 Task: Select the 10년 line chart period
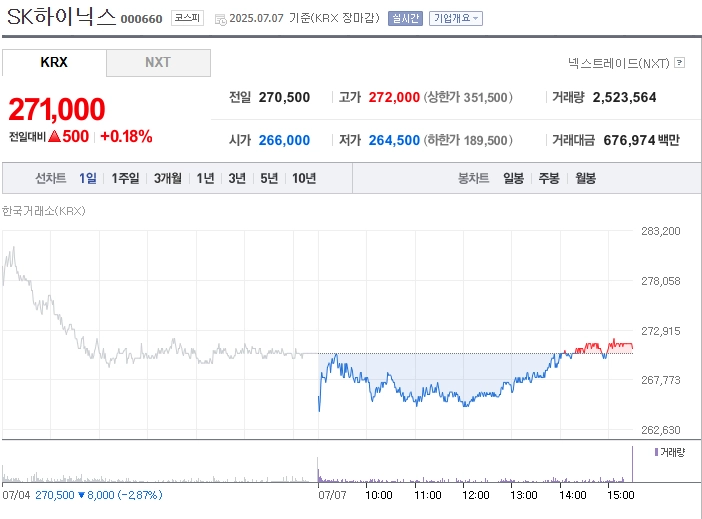click(304, 178)
